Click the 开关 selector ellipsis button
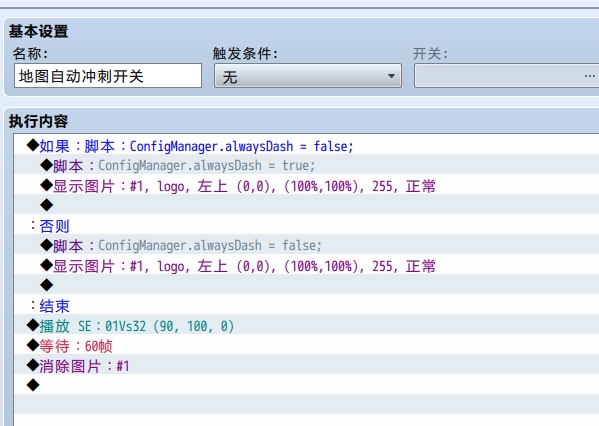This screenshot has width=599, height=426. coord(589,76)
